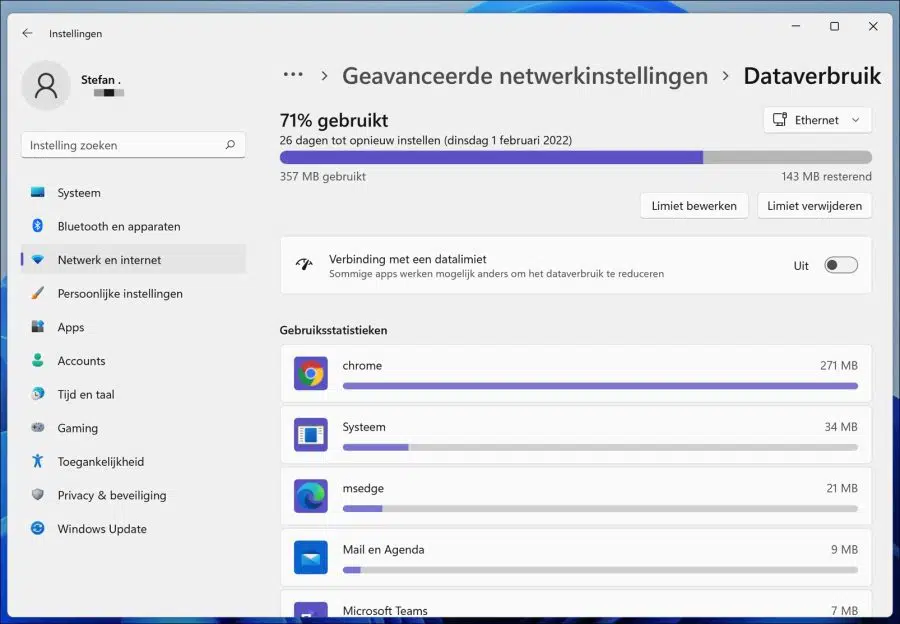Image resolution: width=900 pixels, height=624 pixels.
Task: Open Toegankelijkheid settings category
Action: tap(133, 462)
